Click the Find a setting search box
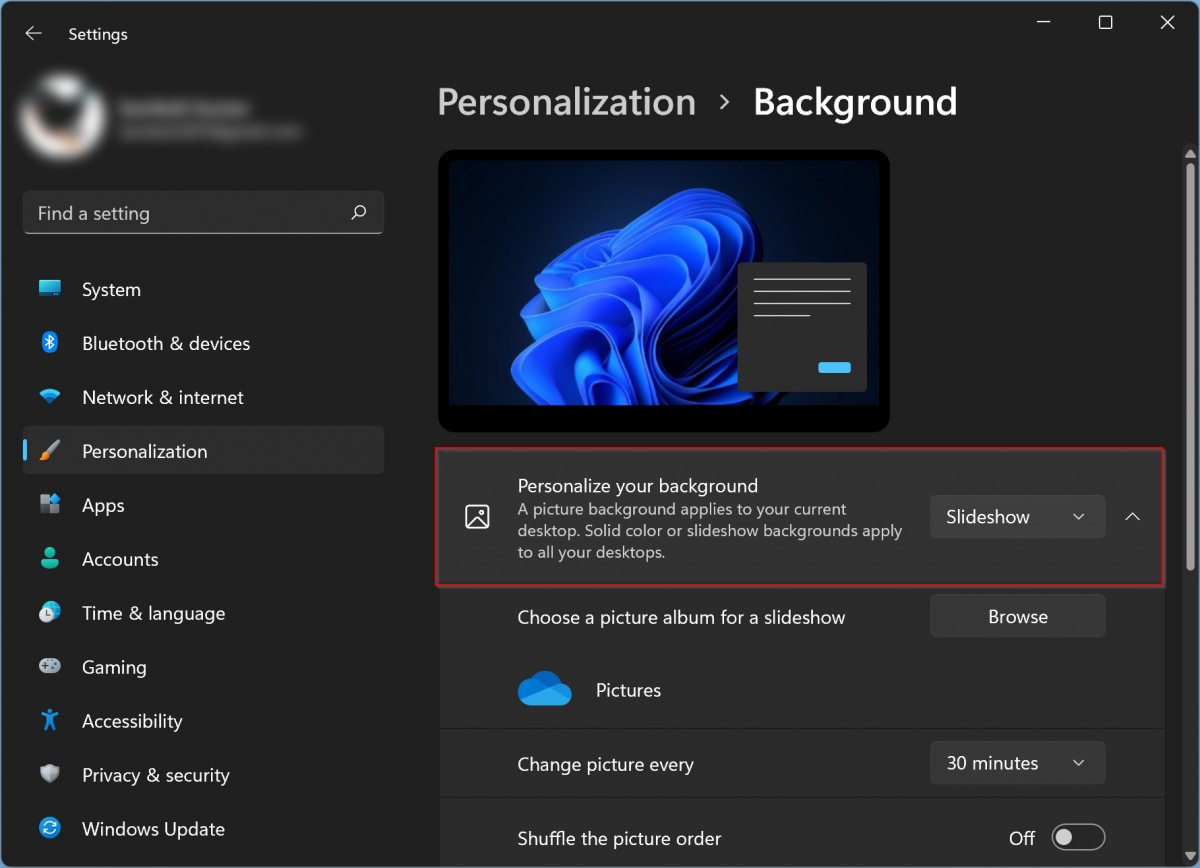This screenshot has width=1200, height=868. pos(203,213)
